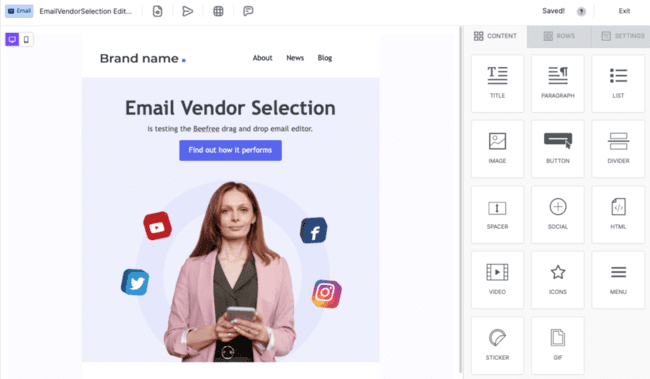Click the send test email icon
The width and height of the screenshot is (650, 379).
(188, 11)
